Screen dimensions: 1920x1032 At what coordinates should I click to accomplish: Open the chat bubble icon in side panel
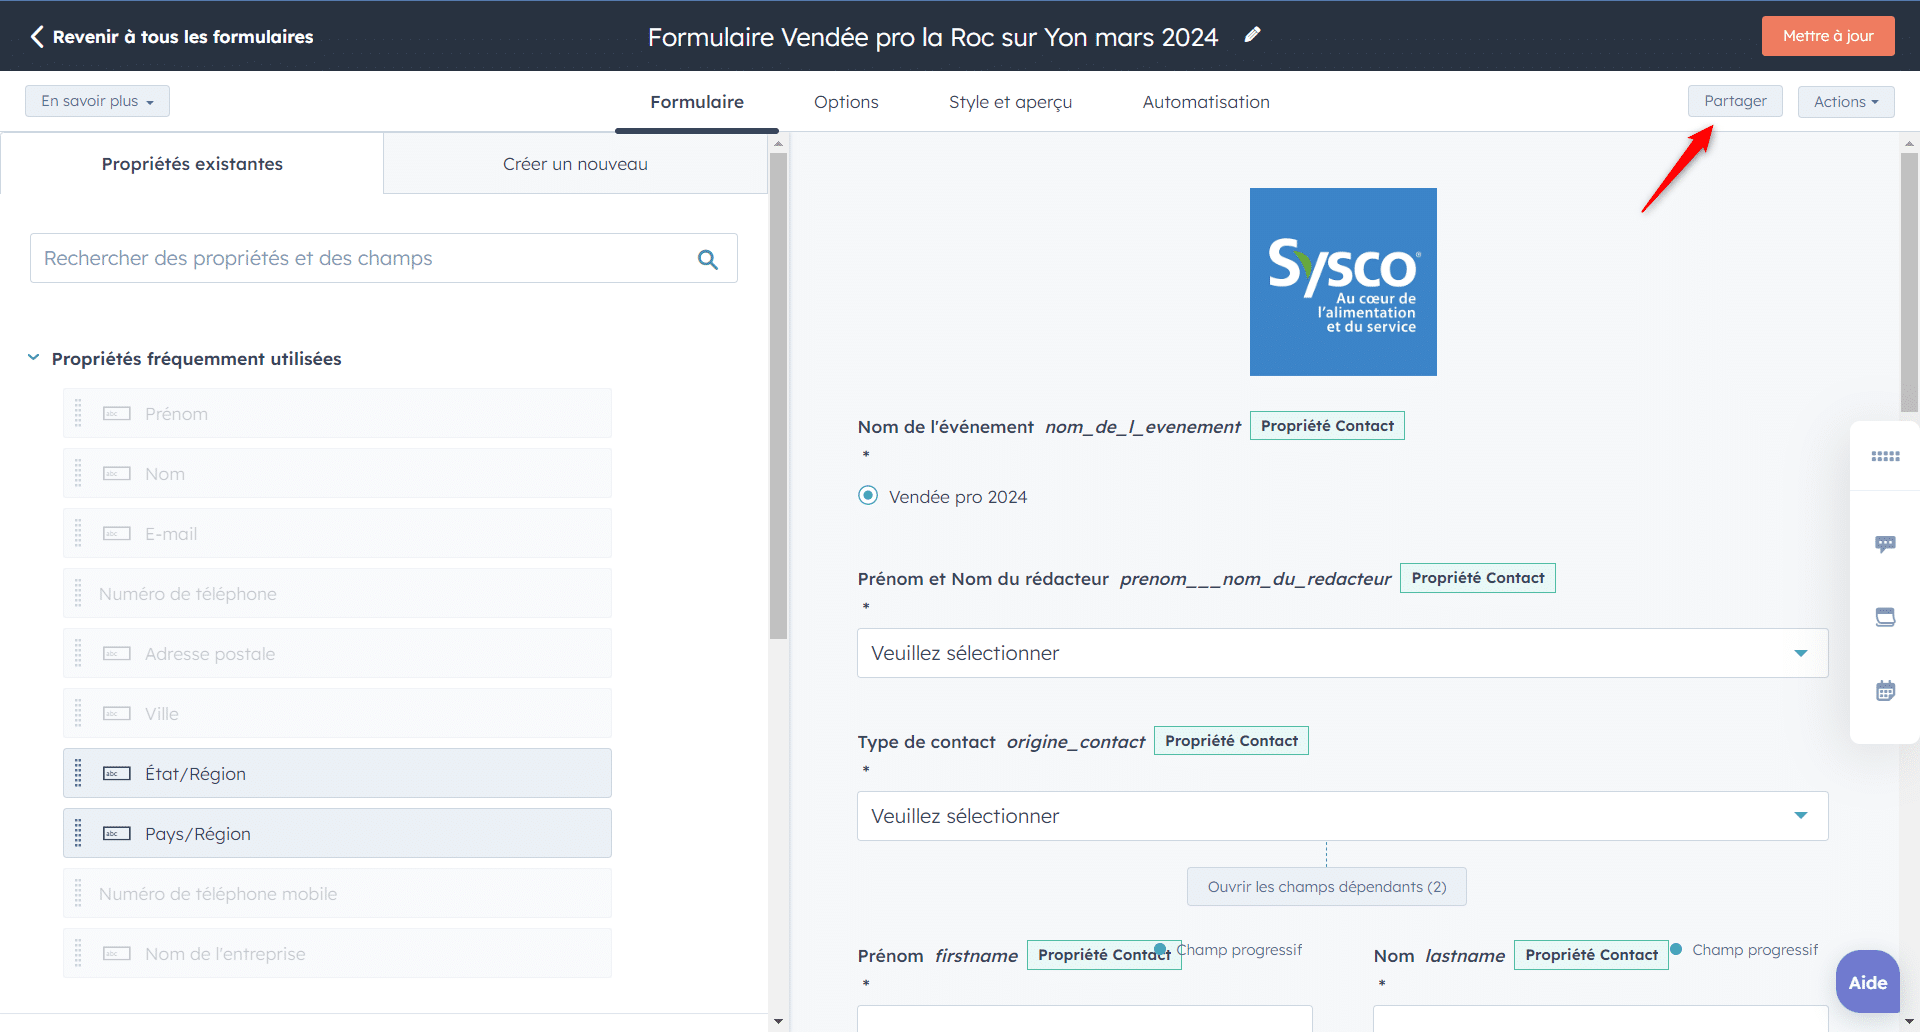point(1885,544)
